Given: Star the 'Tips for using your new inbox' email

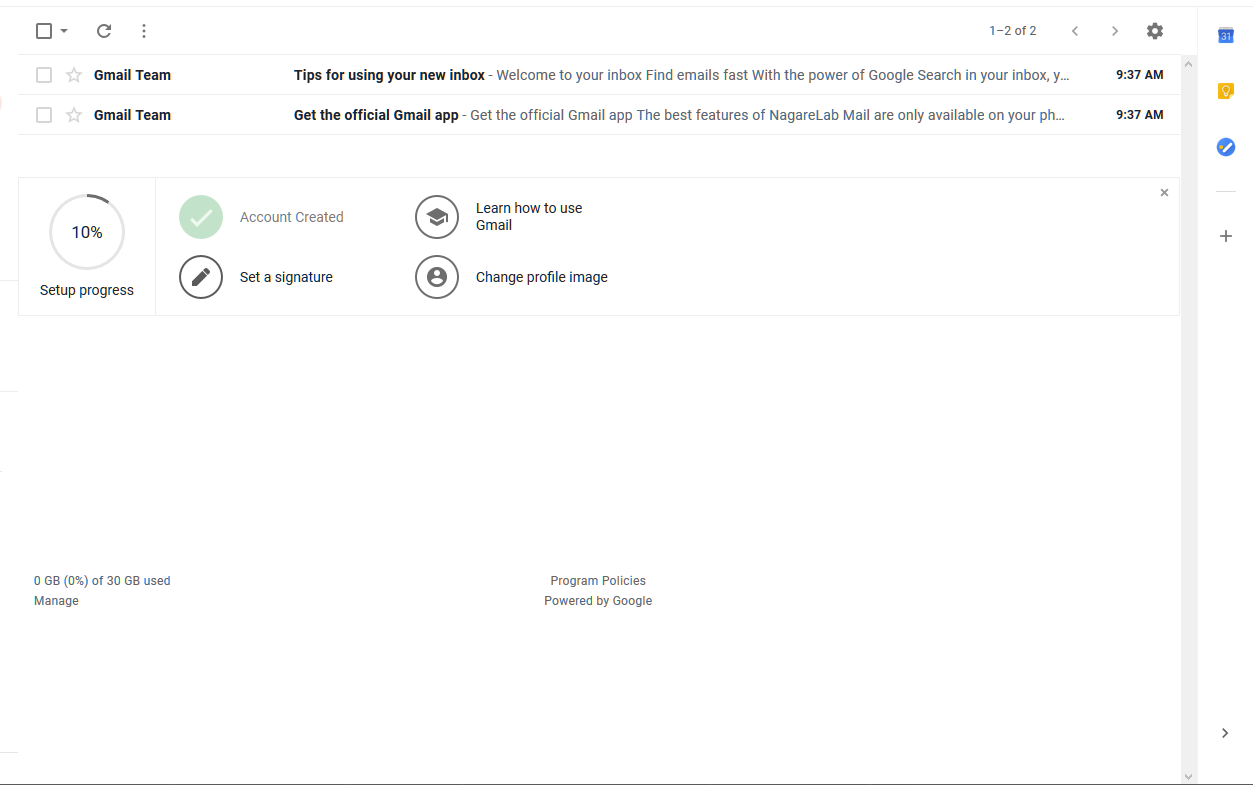Looking at the screenshot, I should [74, 75].
